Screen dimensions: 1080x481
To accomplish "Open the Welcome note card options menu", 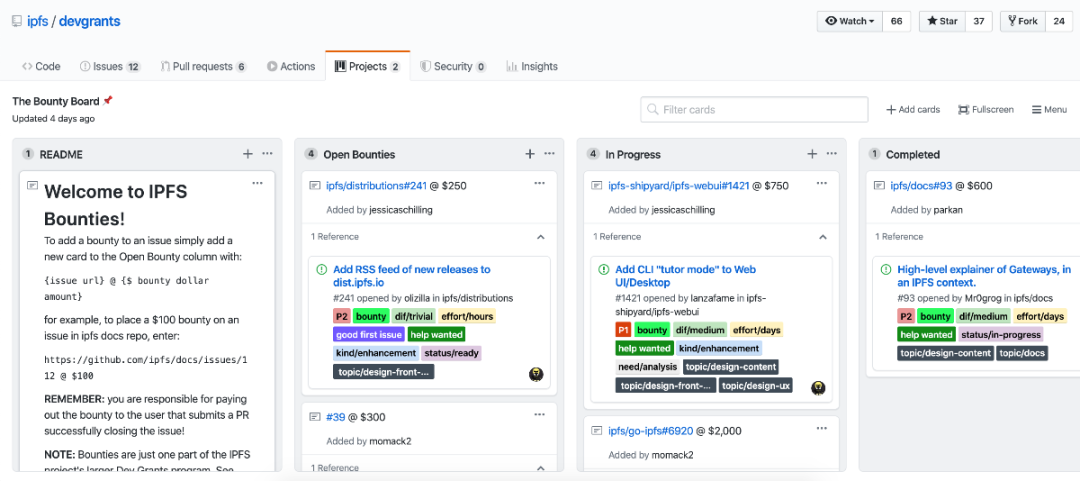I will click(258, 183).
